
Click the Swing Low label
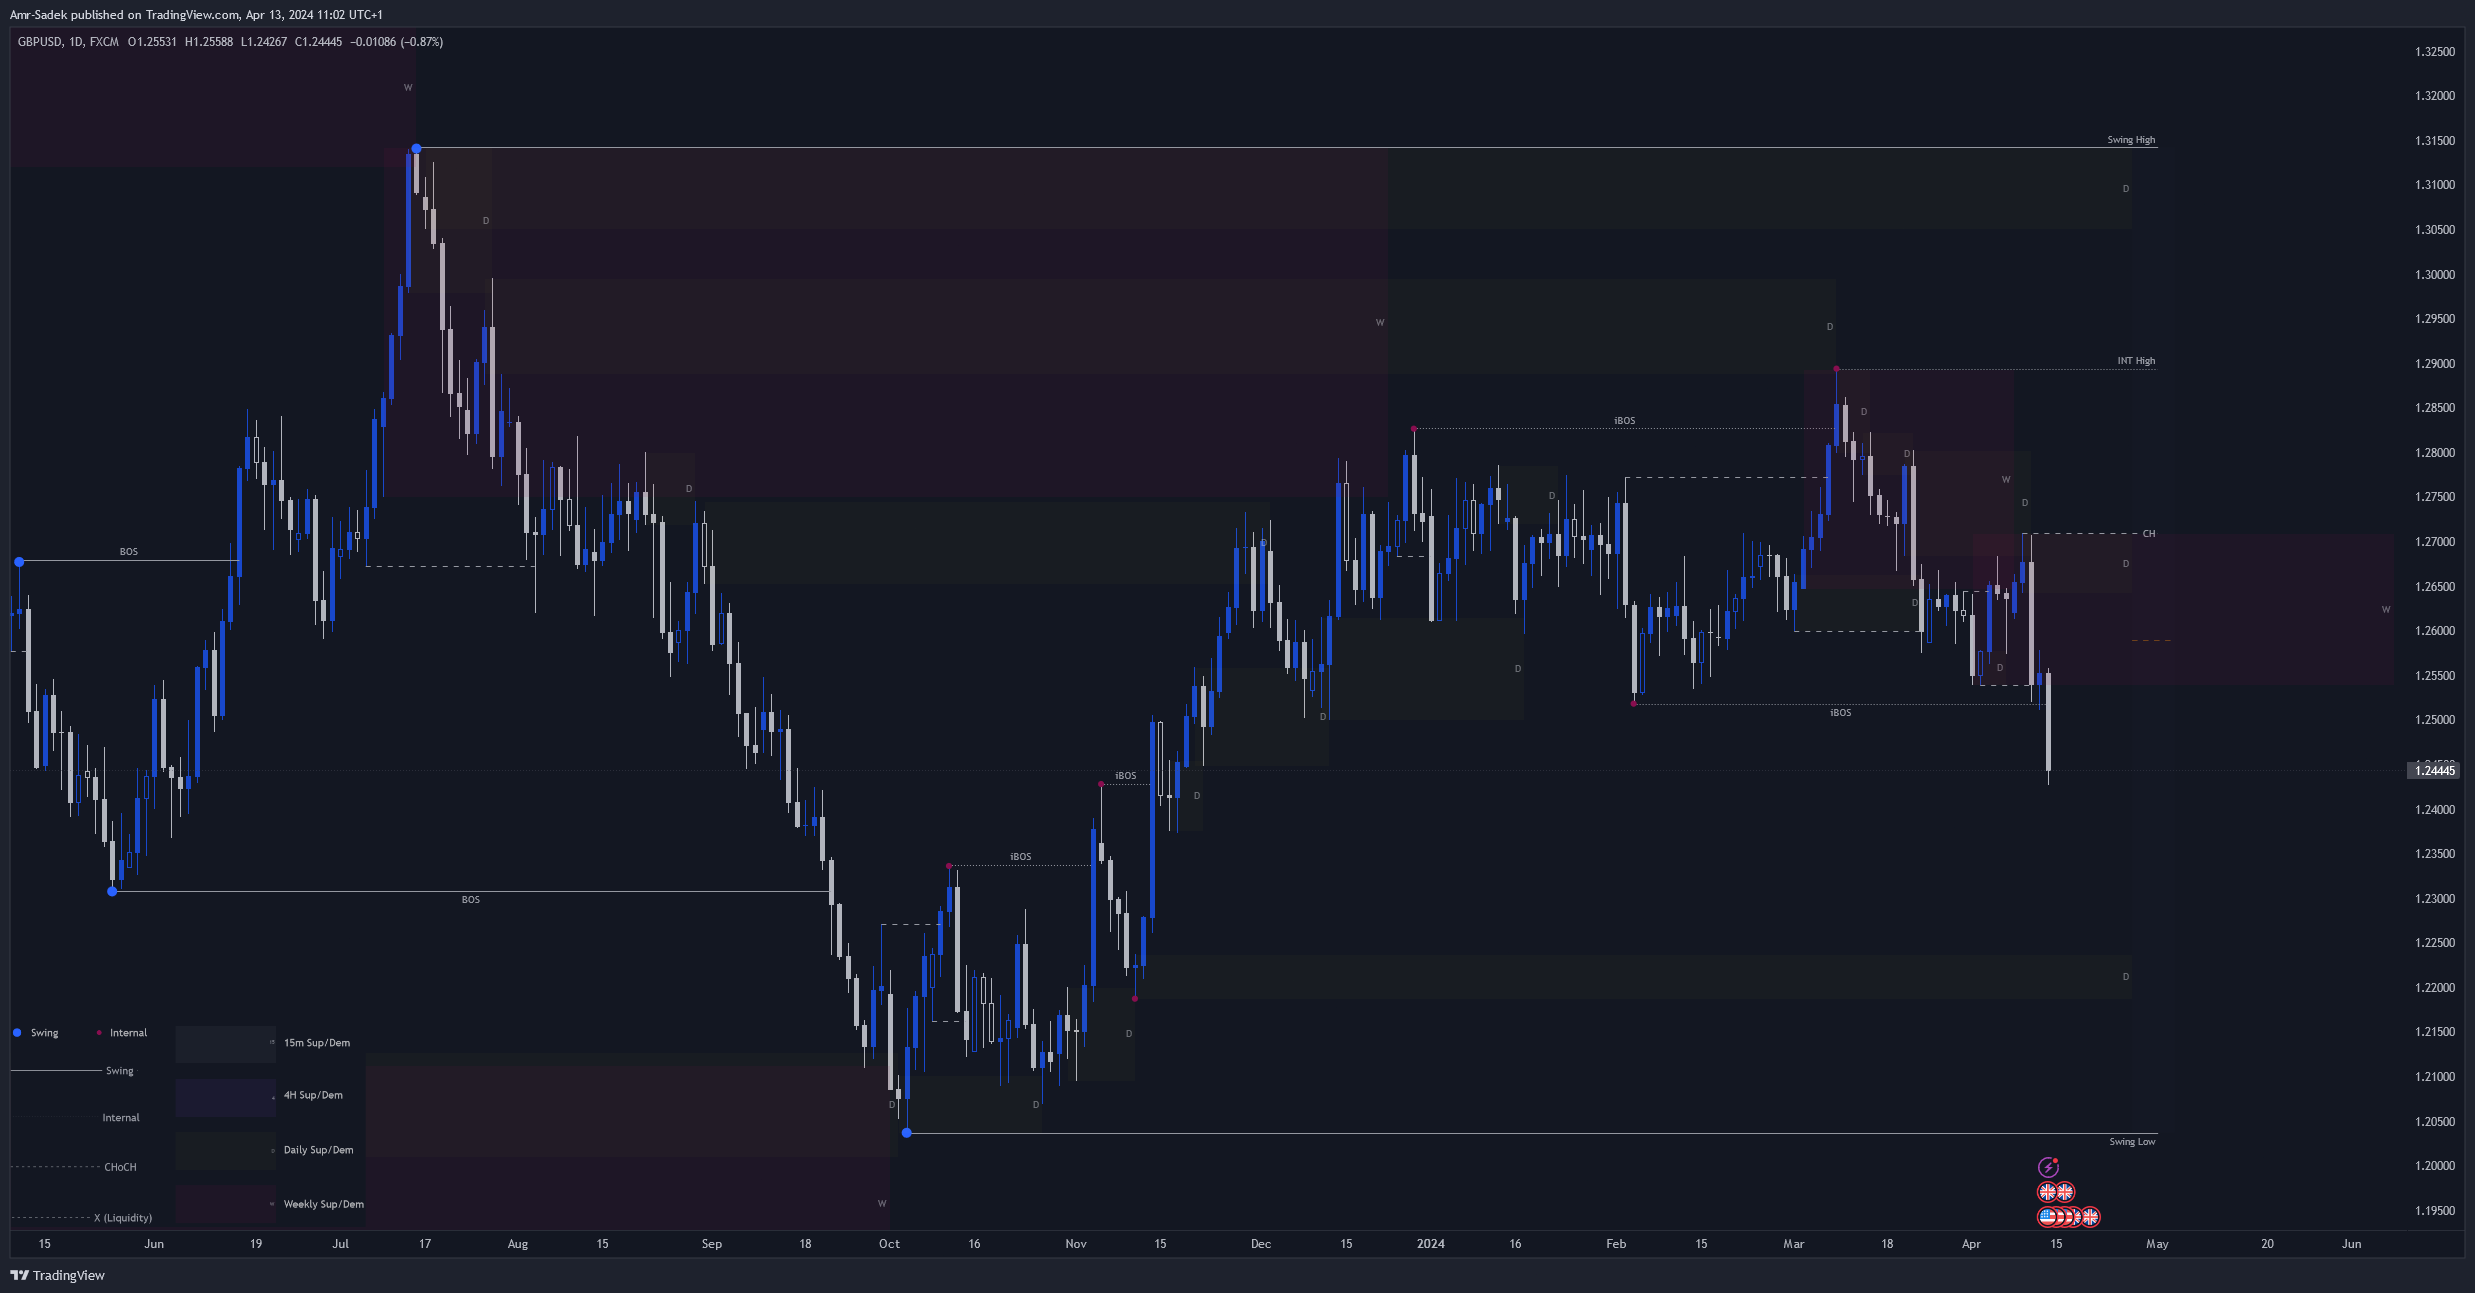coord(2132,1142)
